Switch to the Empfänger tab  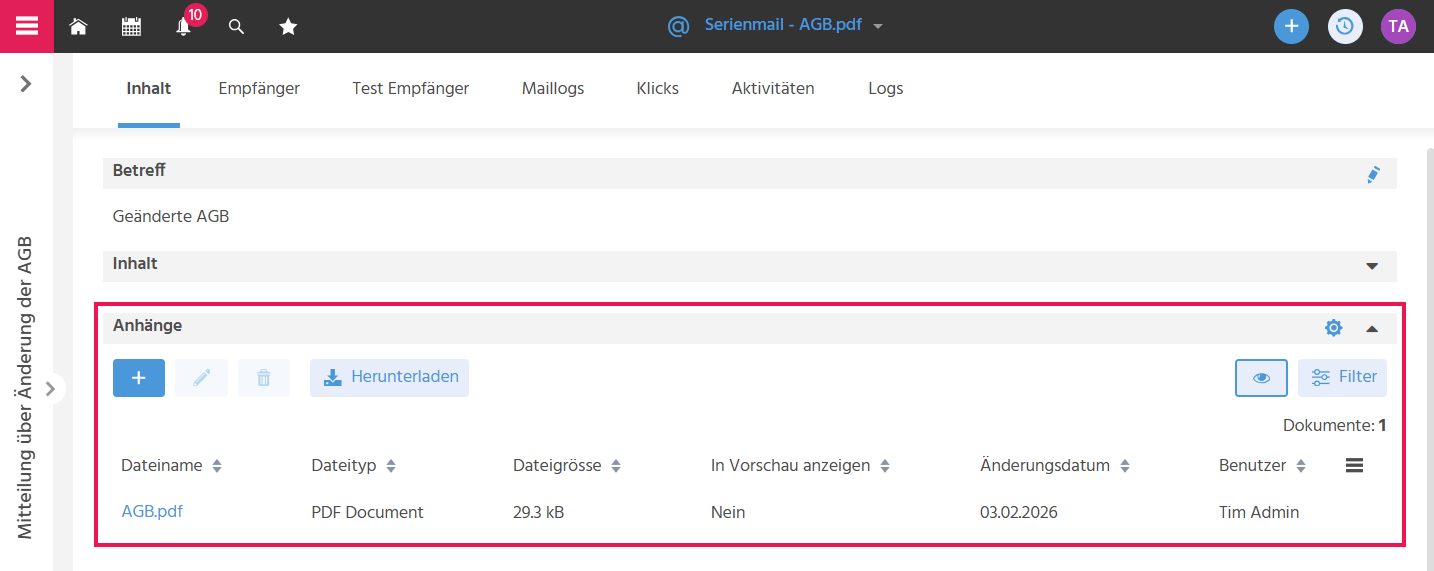(x=259, y=88)
